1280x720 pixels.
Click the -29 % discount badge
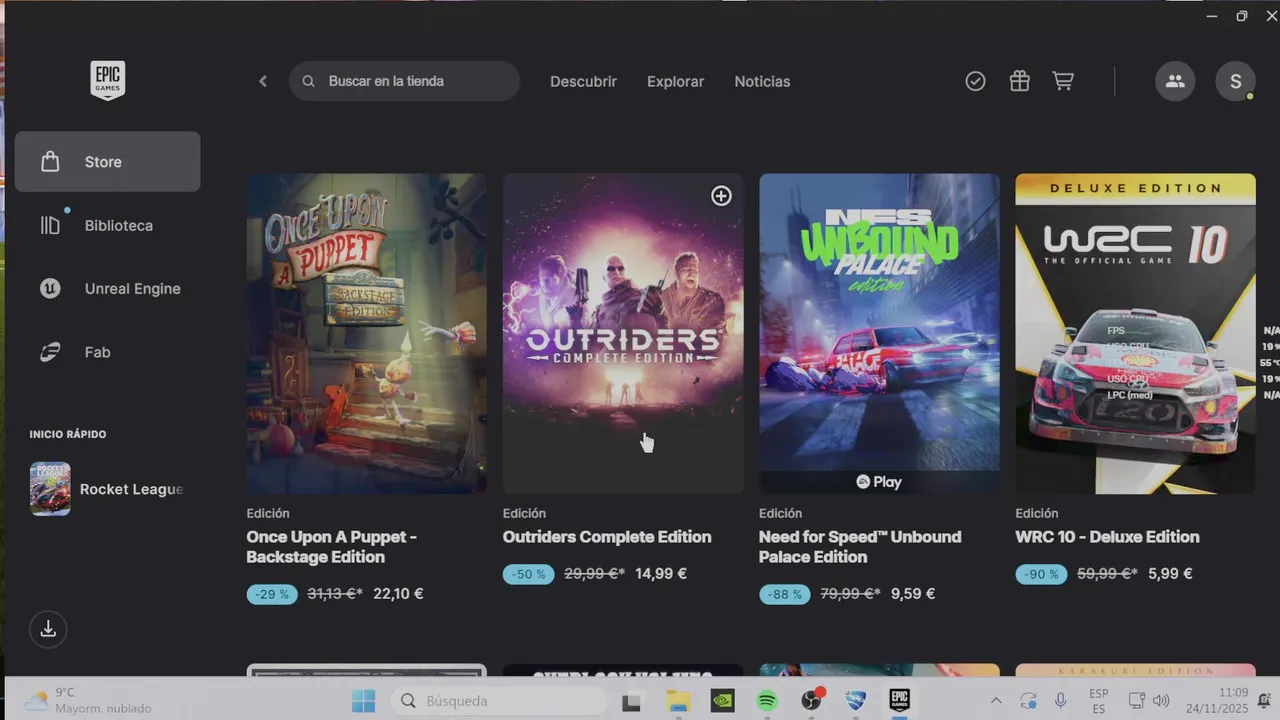tap(272, 594)
